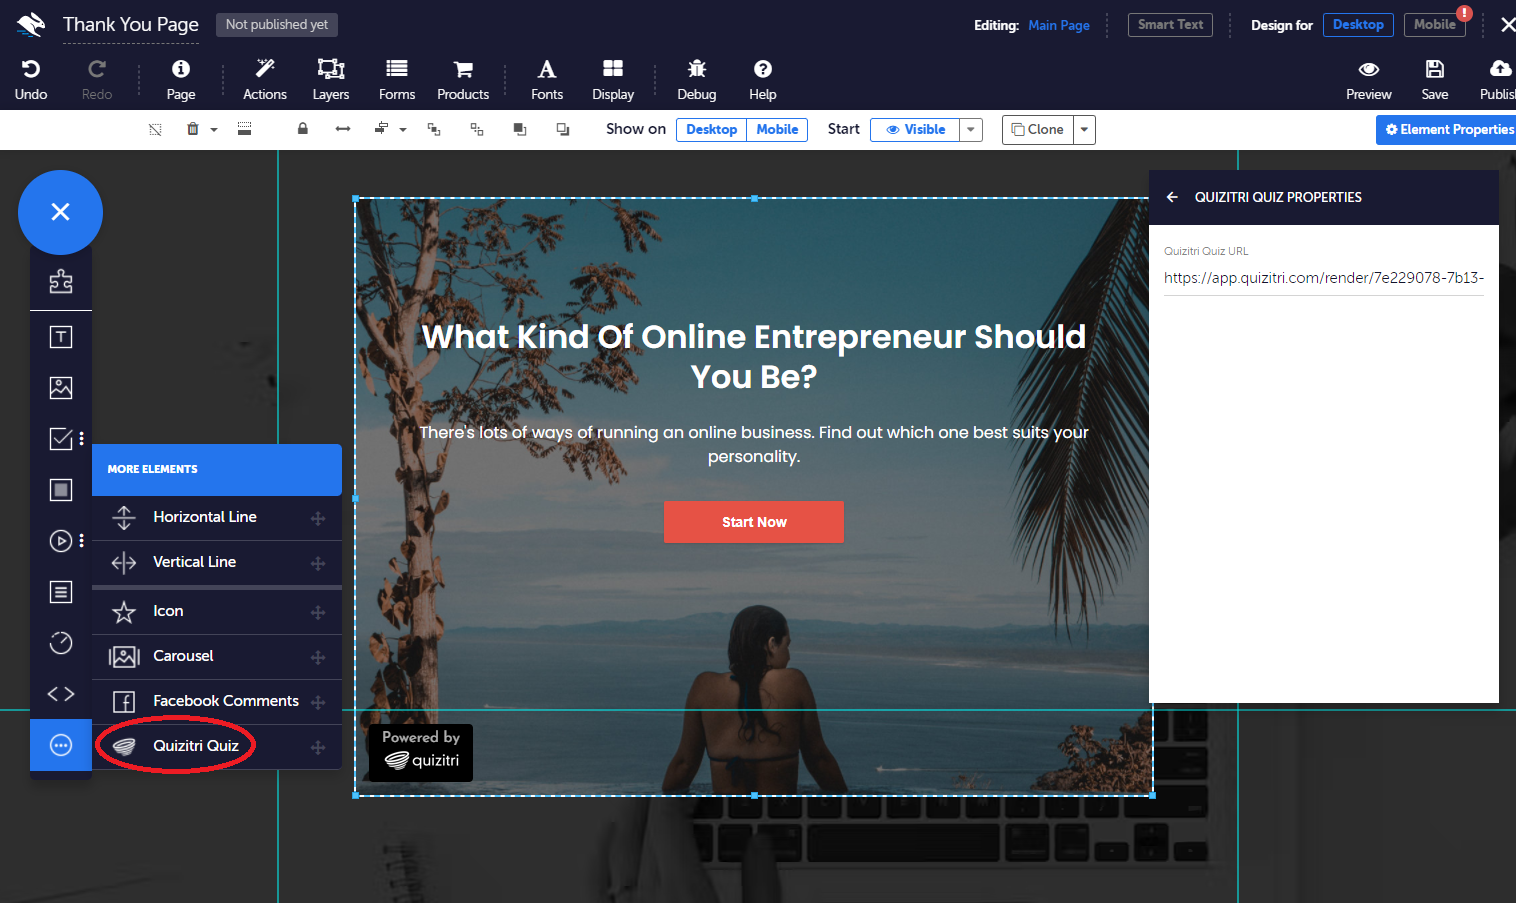1516x903 pixels.
Task: Add Facebook Comments element
Action: tap(217, 701)
